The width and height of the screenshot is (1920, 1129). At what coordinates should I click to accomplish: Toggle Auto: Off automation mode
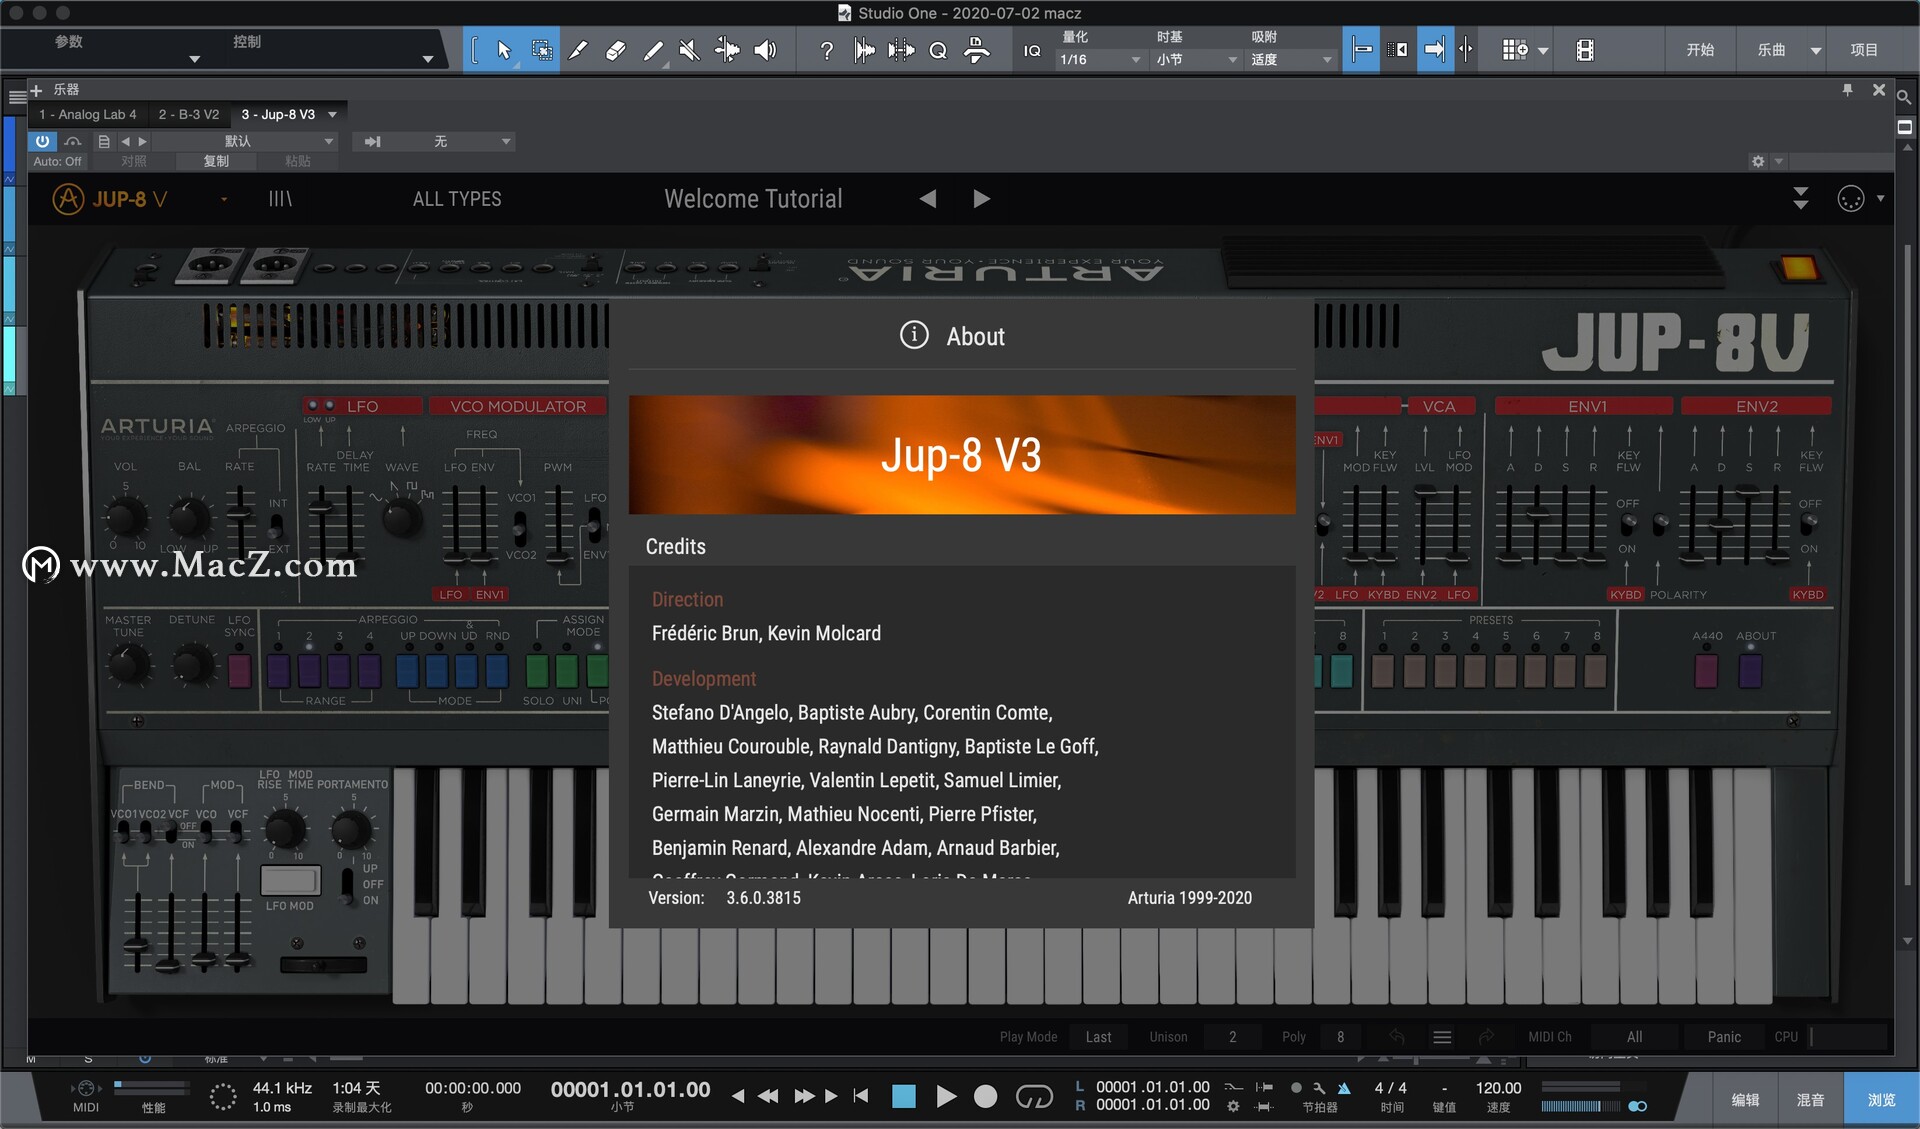click(57, 161)
